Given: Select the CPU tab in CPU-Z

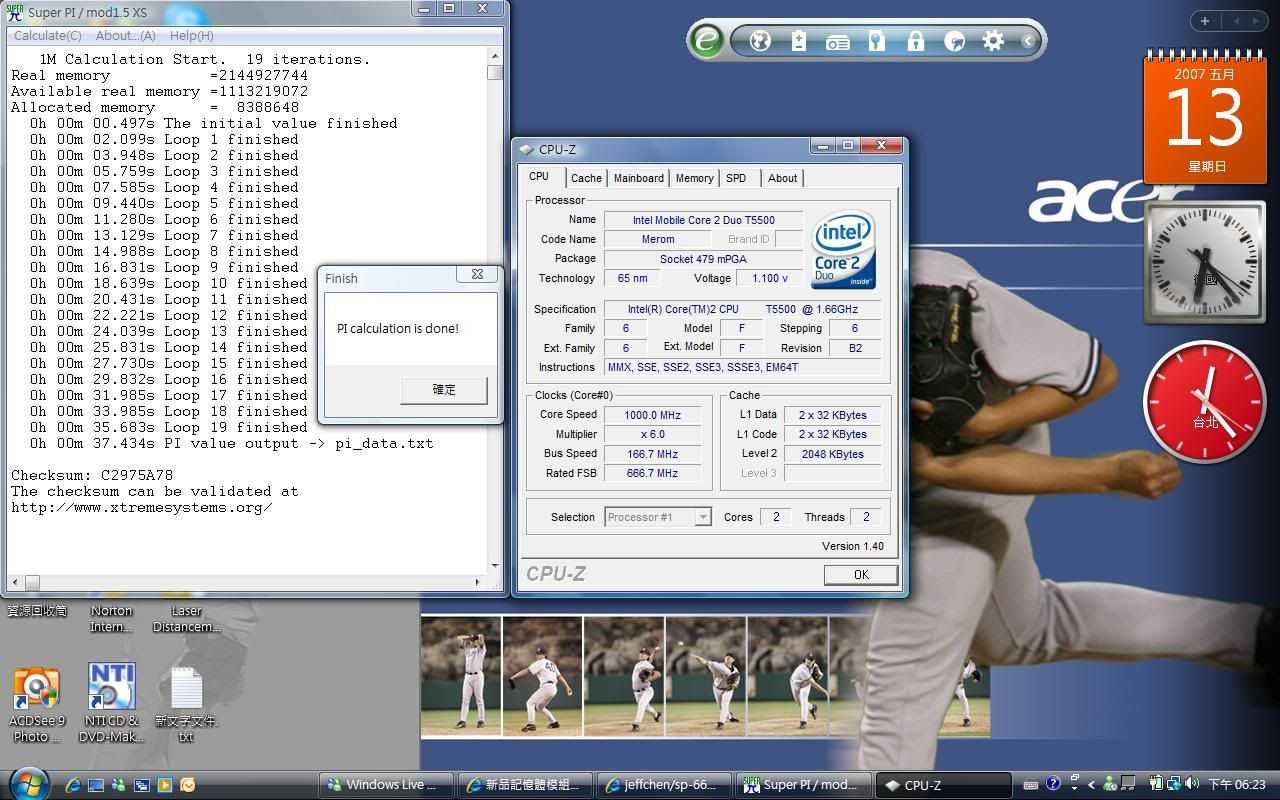Looking at the screenshot, I should point(539,176).
